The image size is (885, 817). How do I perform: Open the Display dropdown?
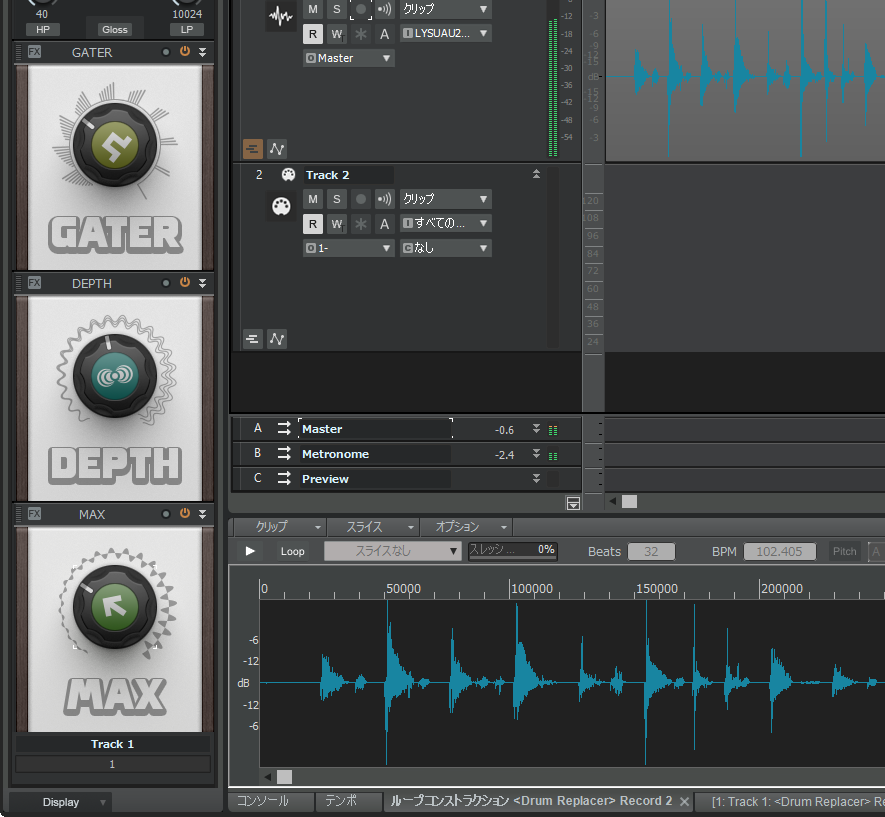coord(61,802)
